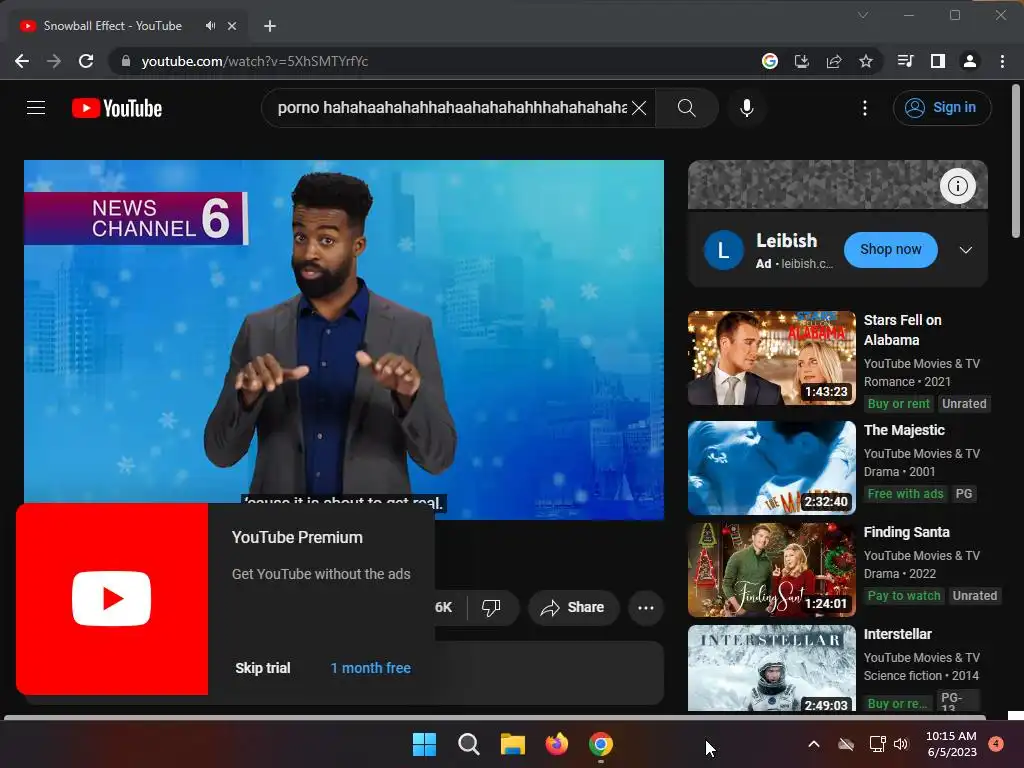
Task: Show hidden system tray icons
Action: point(813,744)
